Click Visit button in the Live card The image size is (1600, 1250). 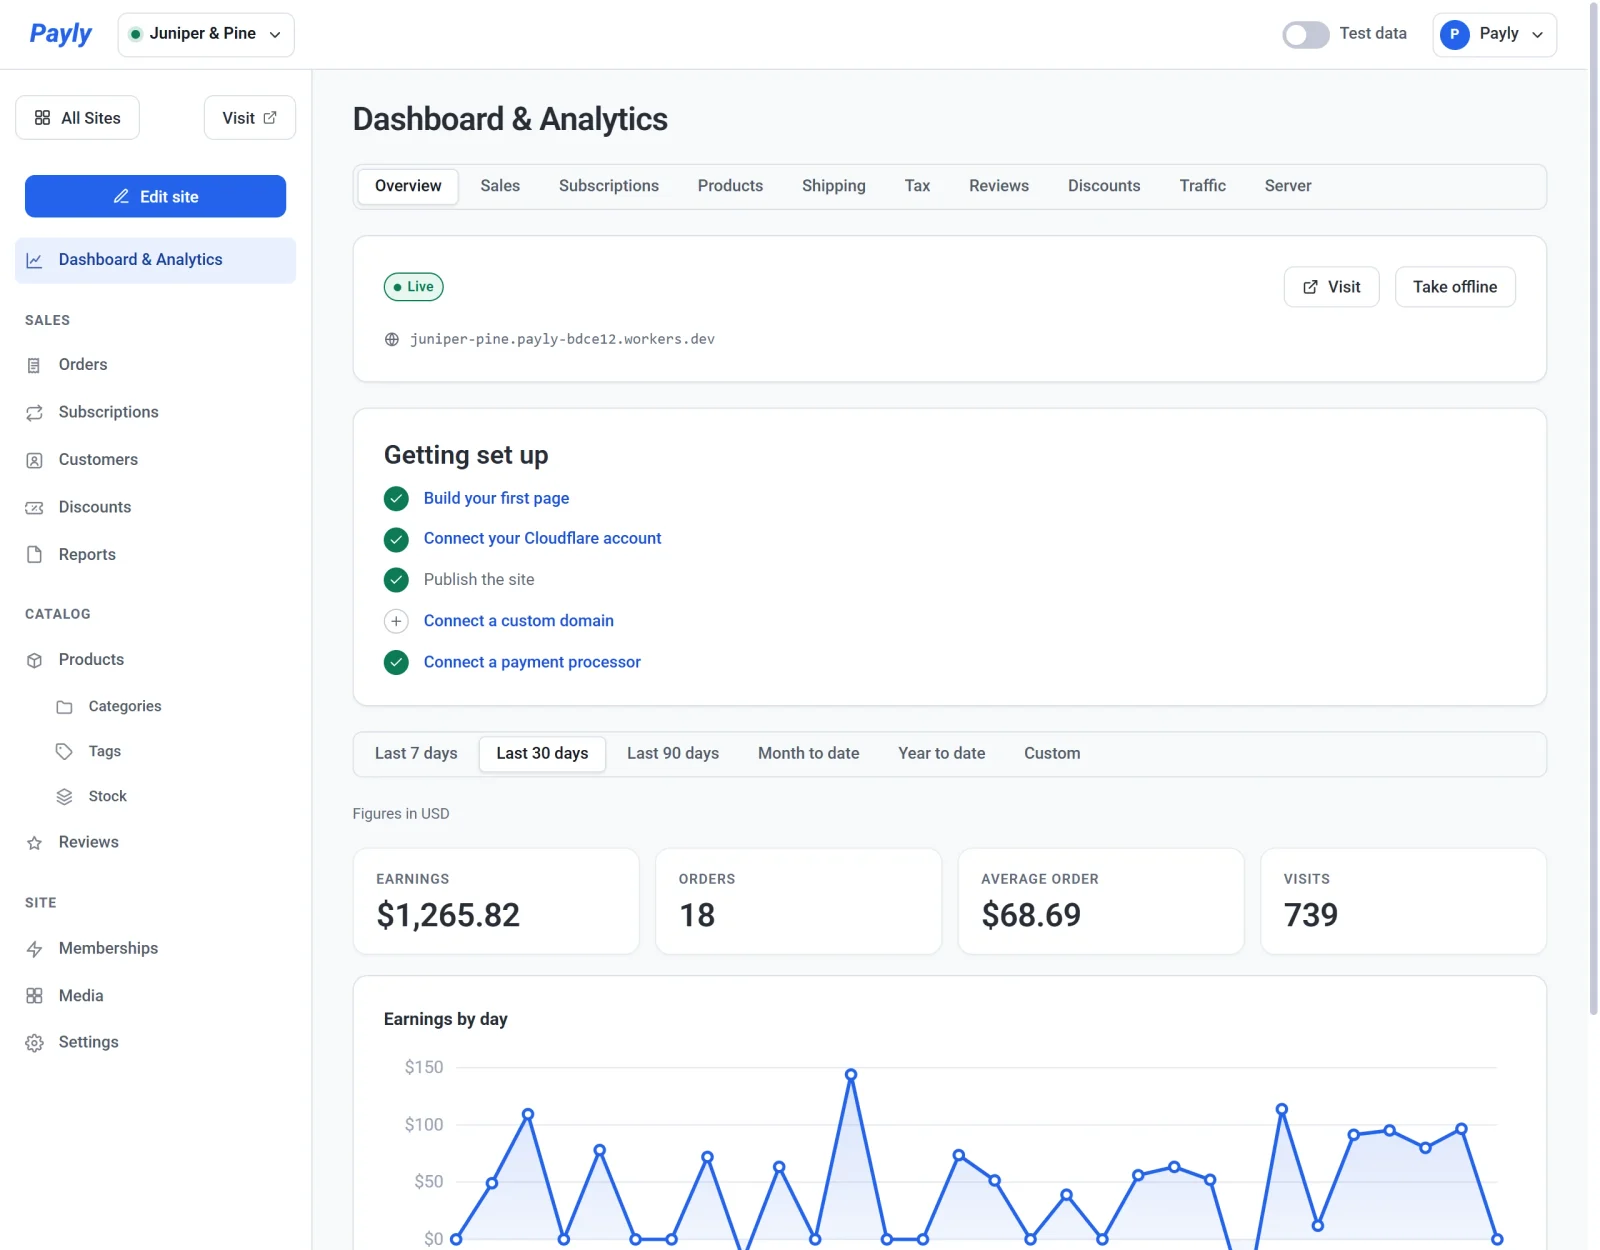(x=1331, y=287)
